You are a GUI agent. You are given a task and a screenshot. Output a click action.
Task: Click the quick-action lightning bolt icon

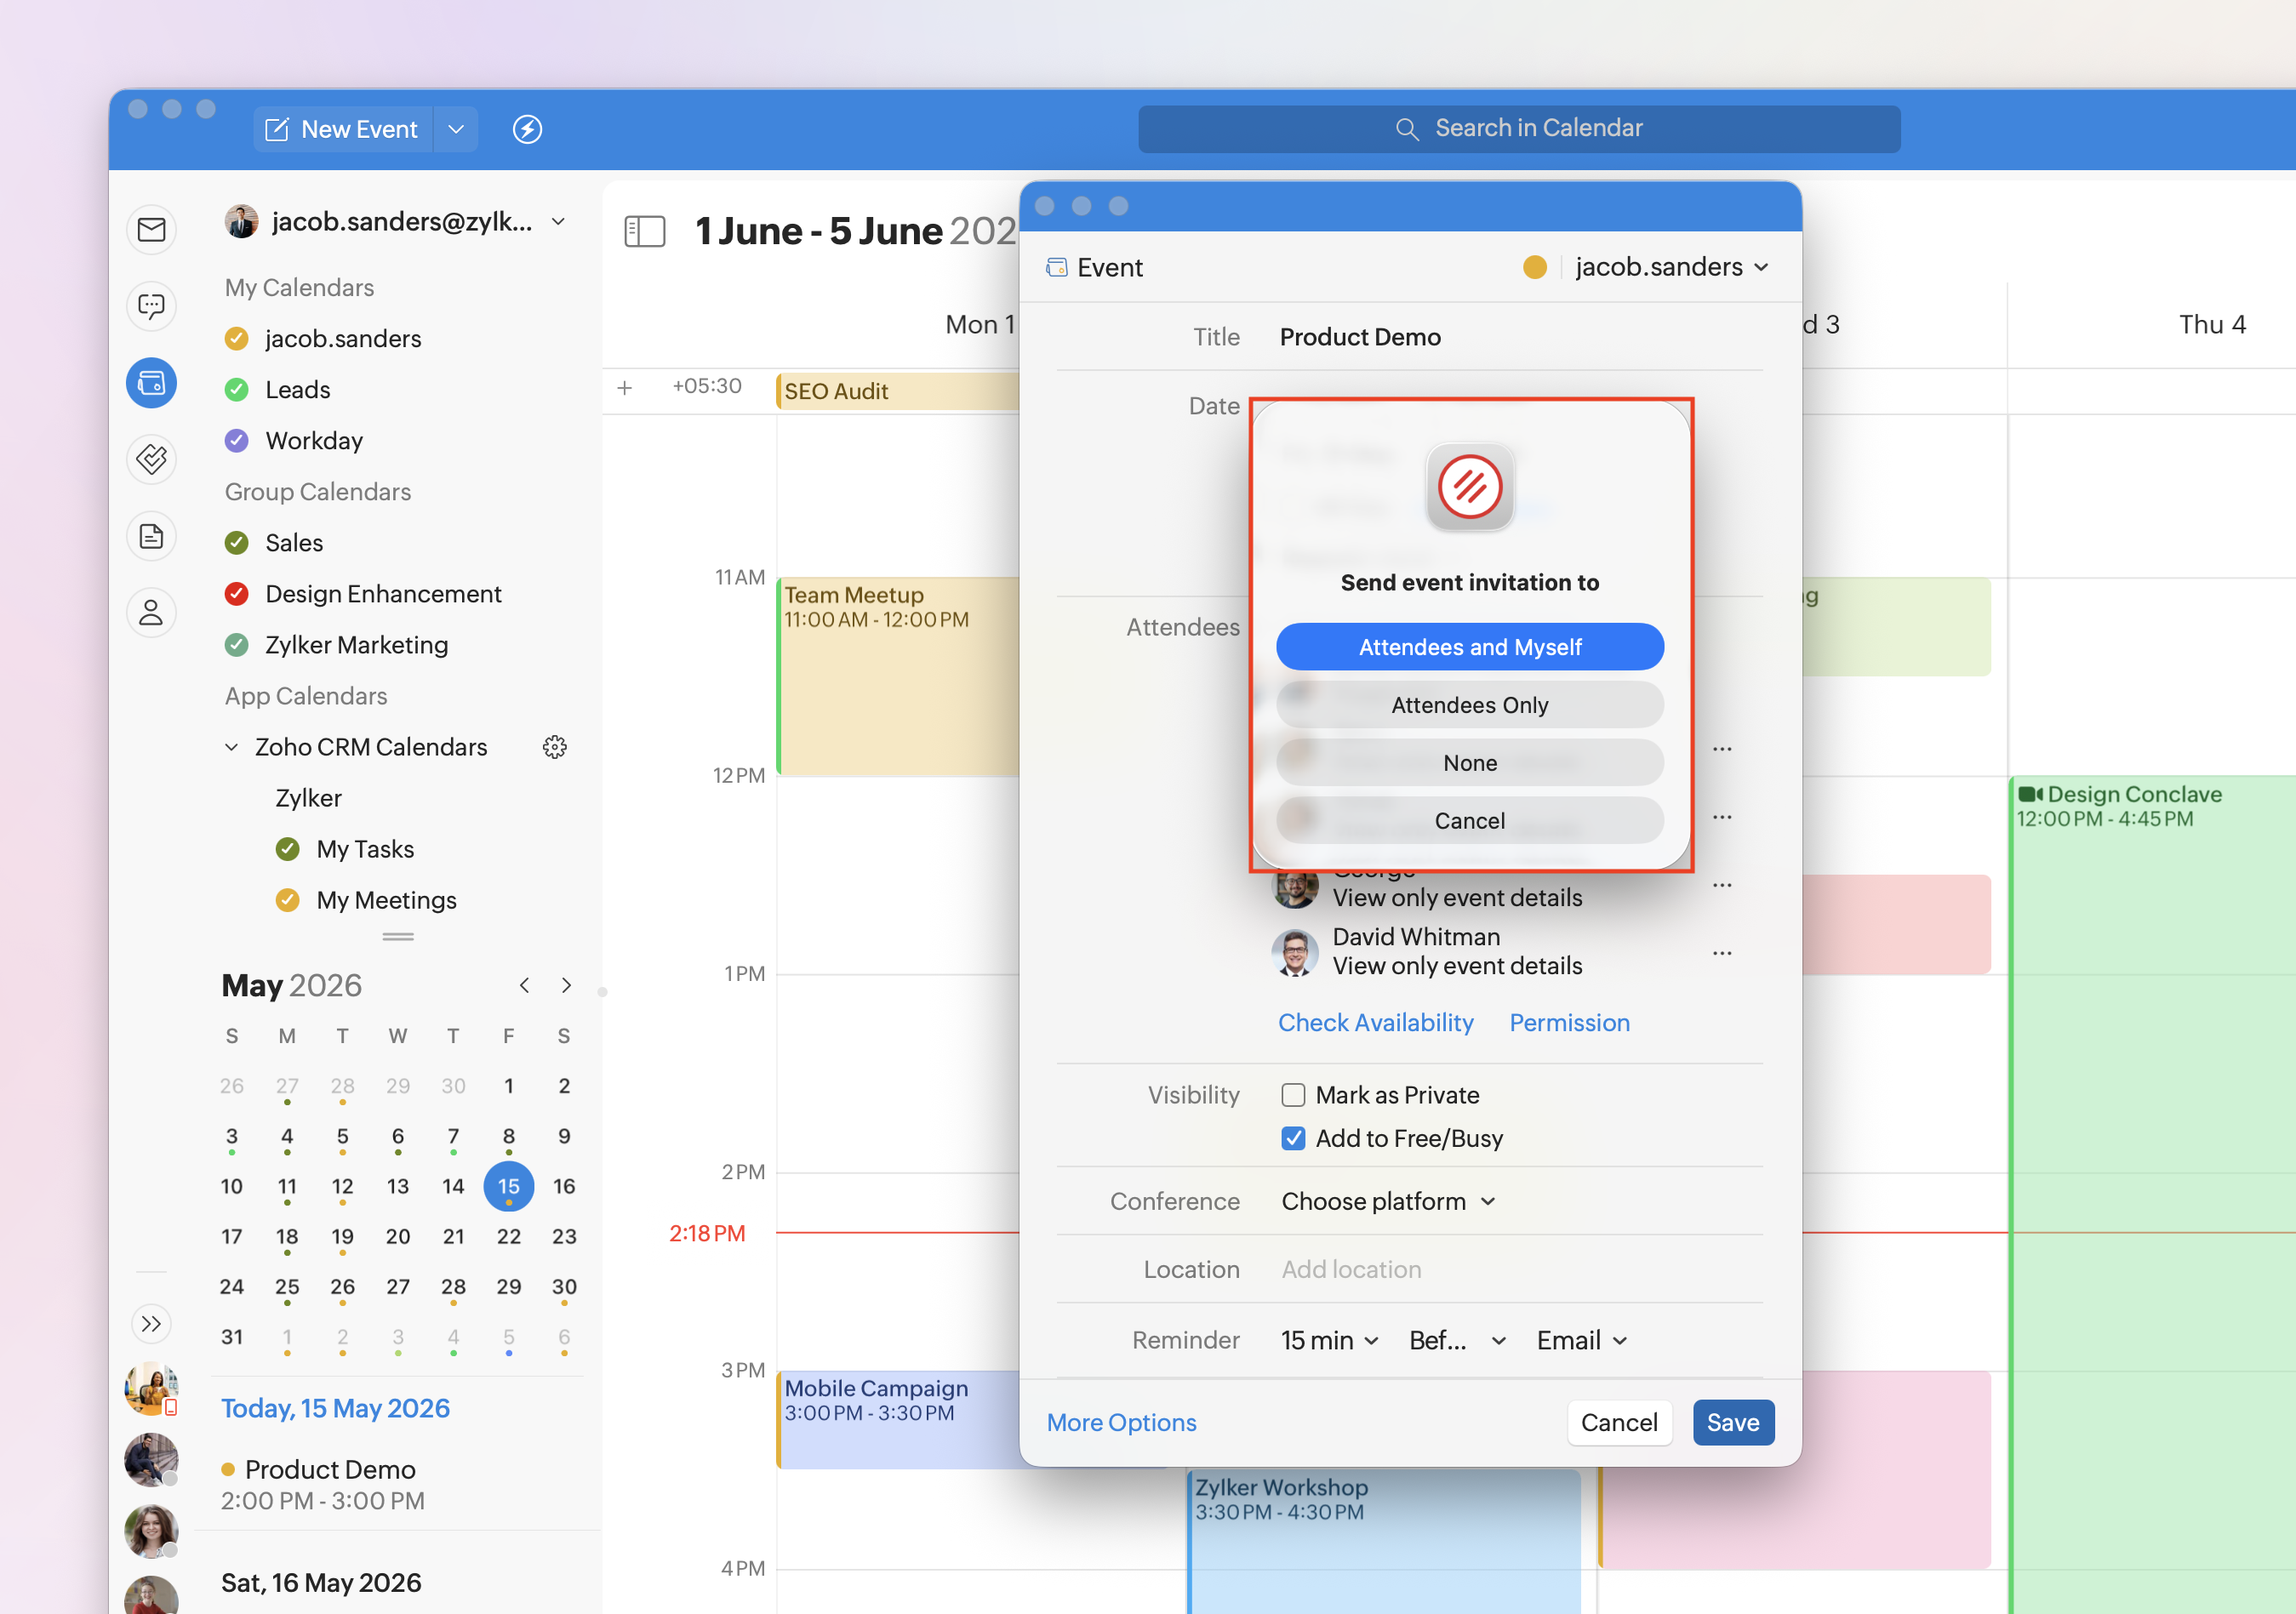527,129
